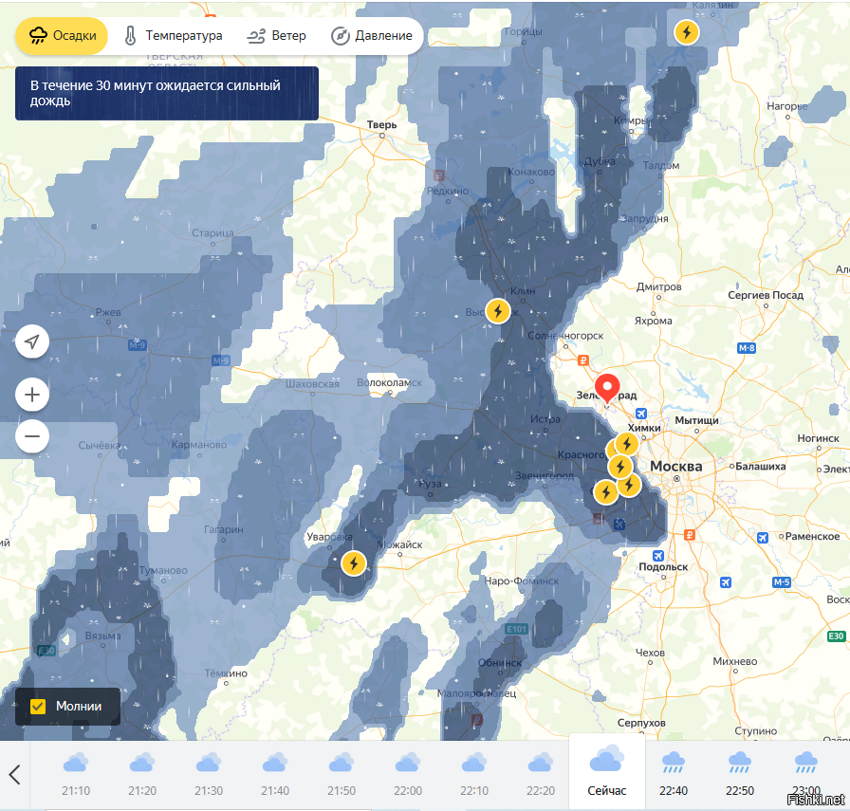This screenshot has width=850, height=811.
Task: Pick the 23:00 forecast time
Action: coord(805,772)
